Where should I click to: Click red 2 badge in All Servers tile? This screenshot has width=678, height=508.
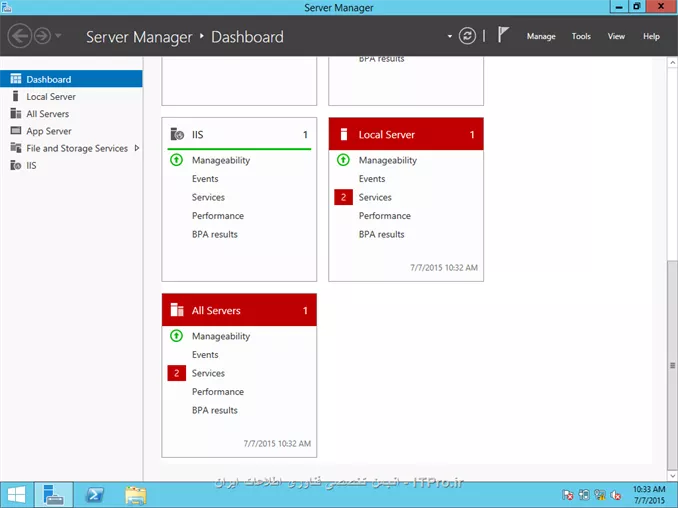tap(176, 373)
